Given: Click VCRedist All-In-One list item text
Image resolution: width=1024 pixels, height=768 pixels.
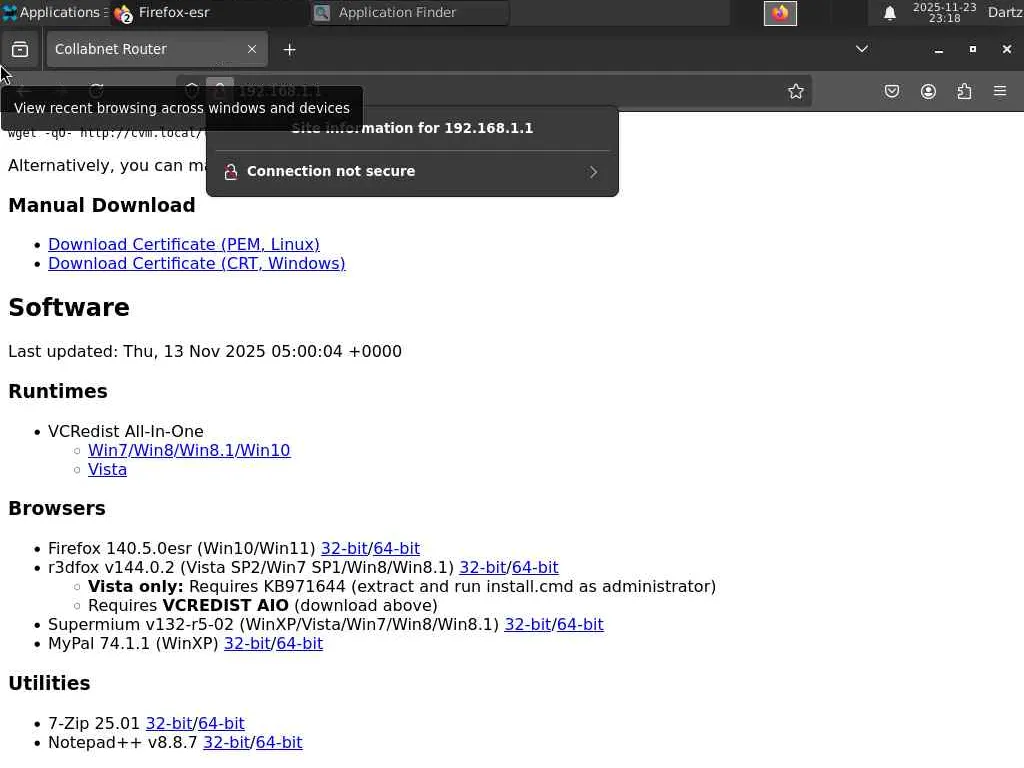Looking at the screenshot, I should point(125,432).
